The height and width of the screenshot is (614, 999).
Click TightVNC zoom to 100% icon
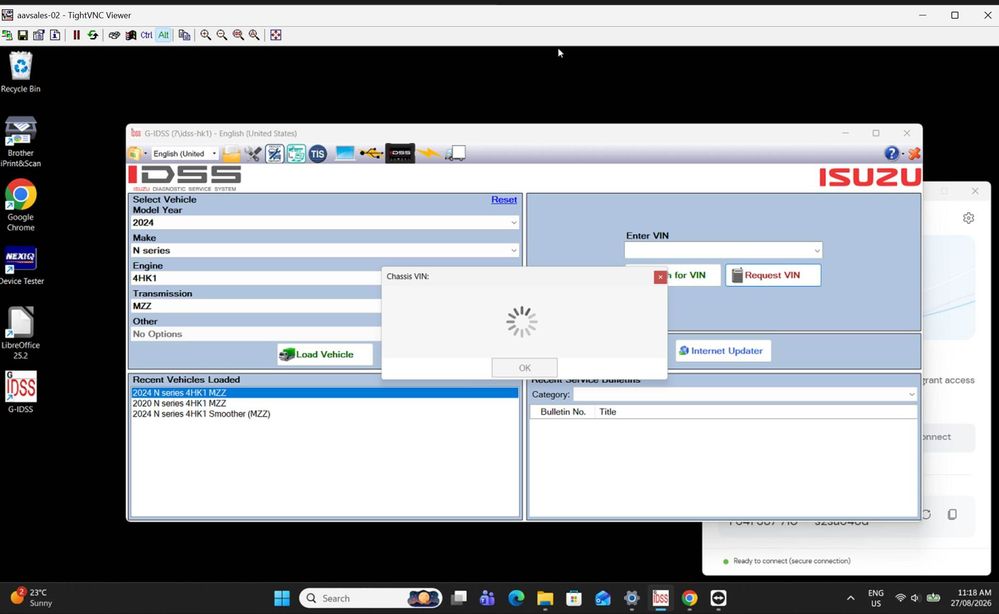coord(238,35)
